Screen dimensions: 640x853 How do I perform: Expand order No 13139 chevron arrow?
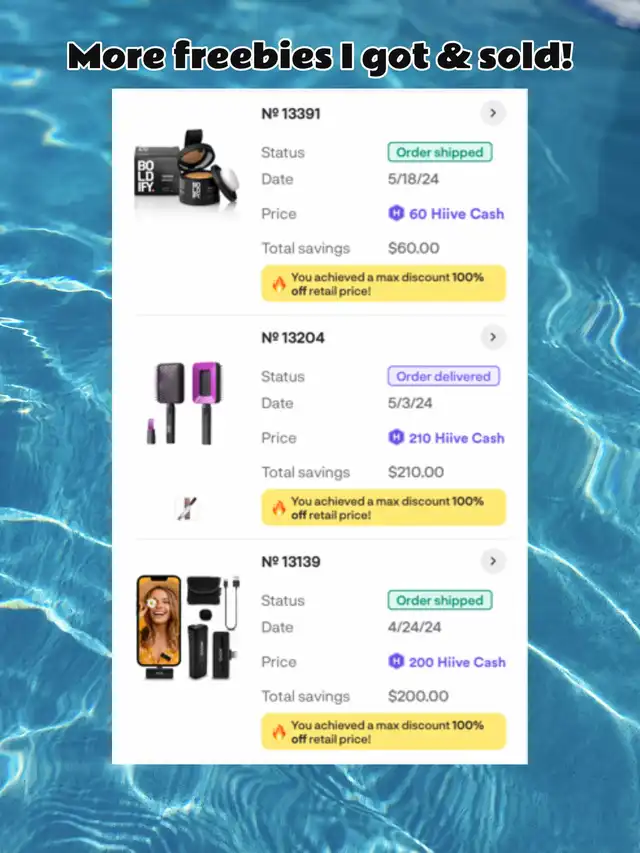click(x=493, y=561)
